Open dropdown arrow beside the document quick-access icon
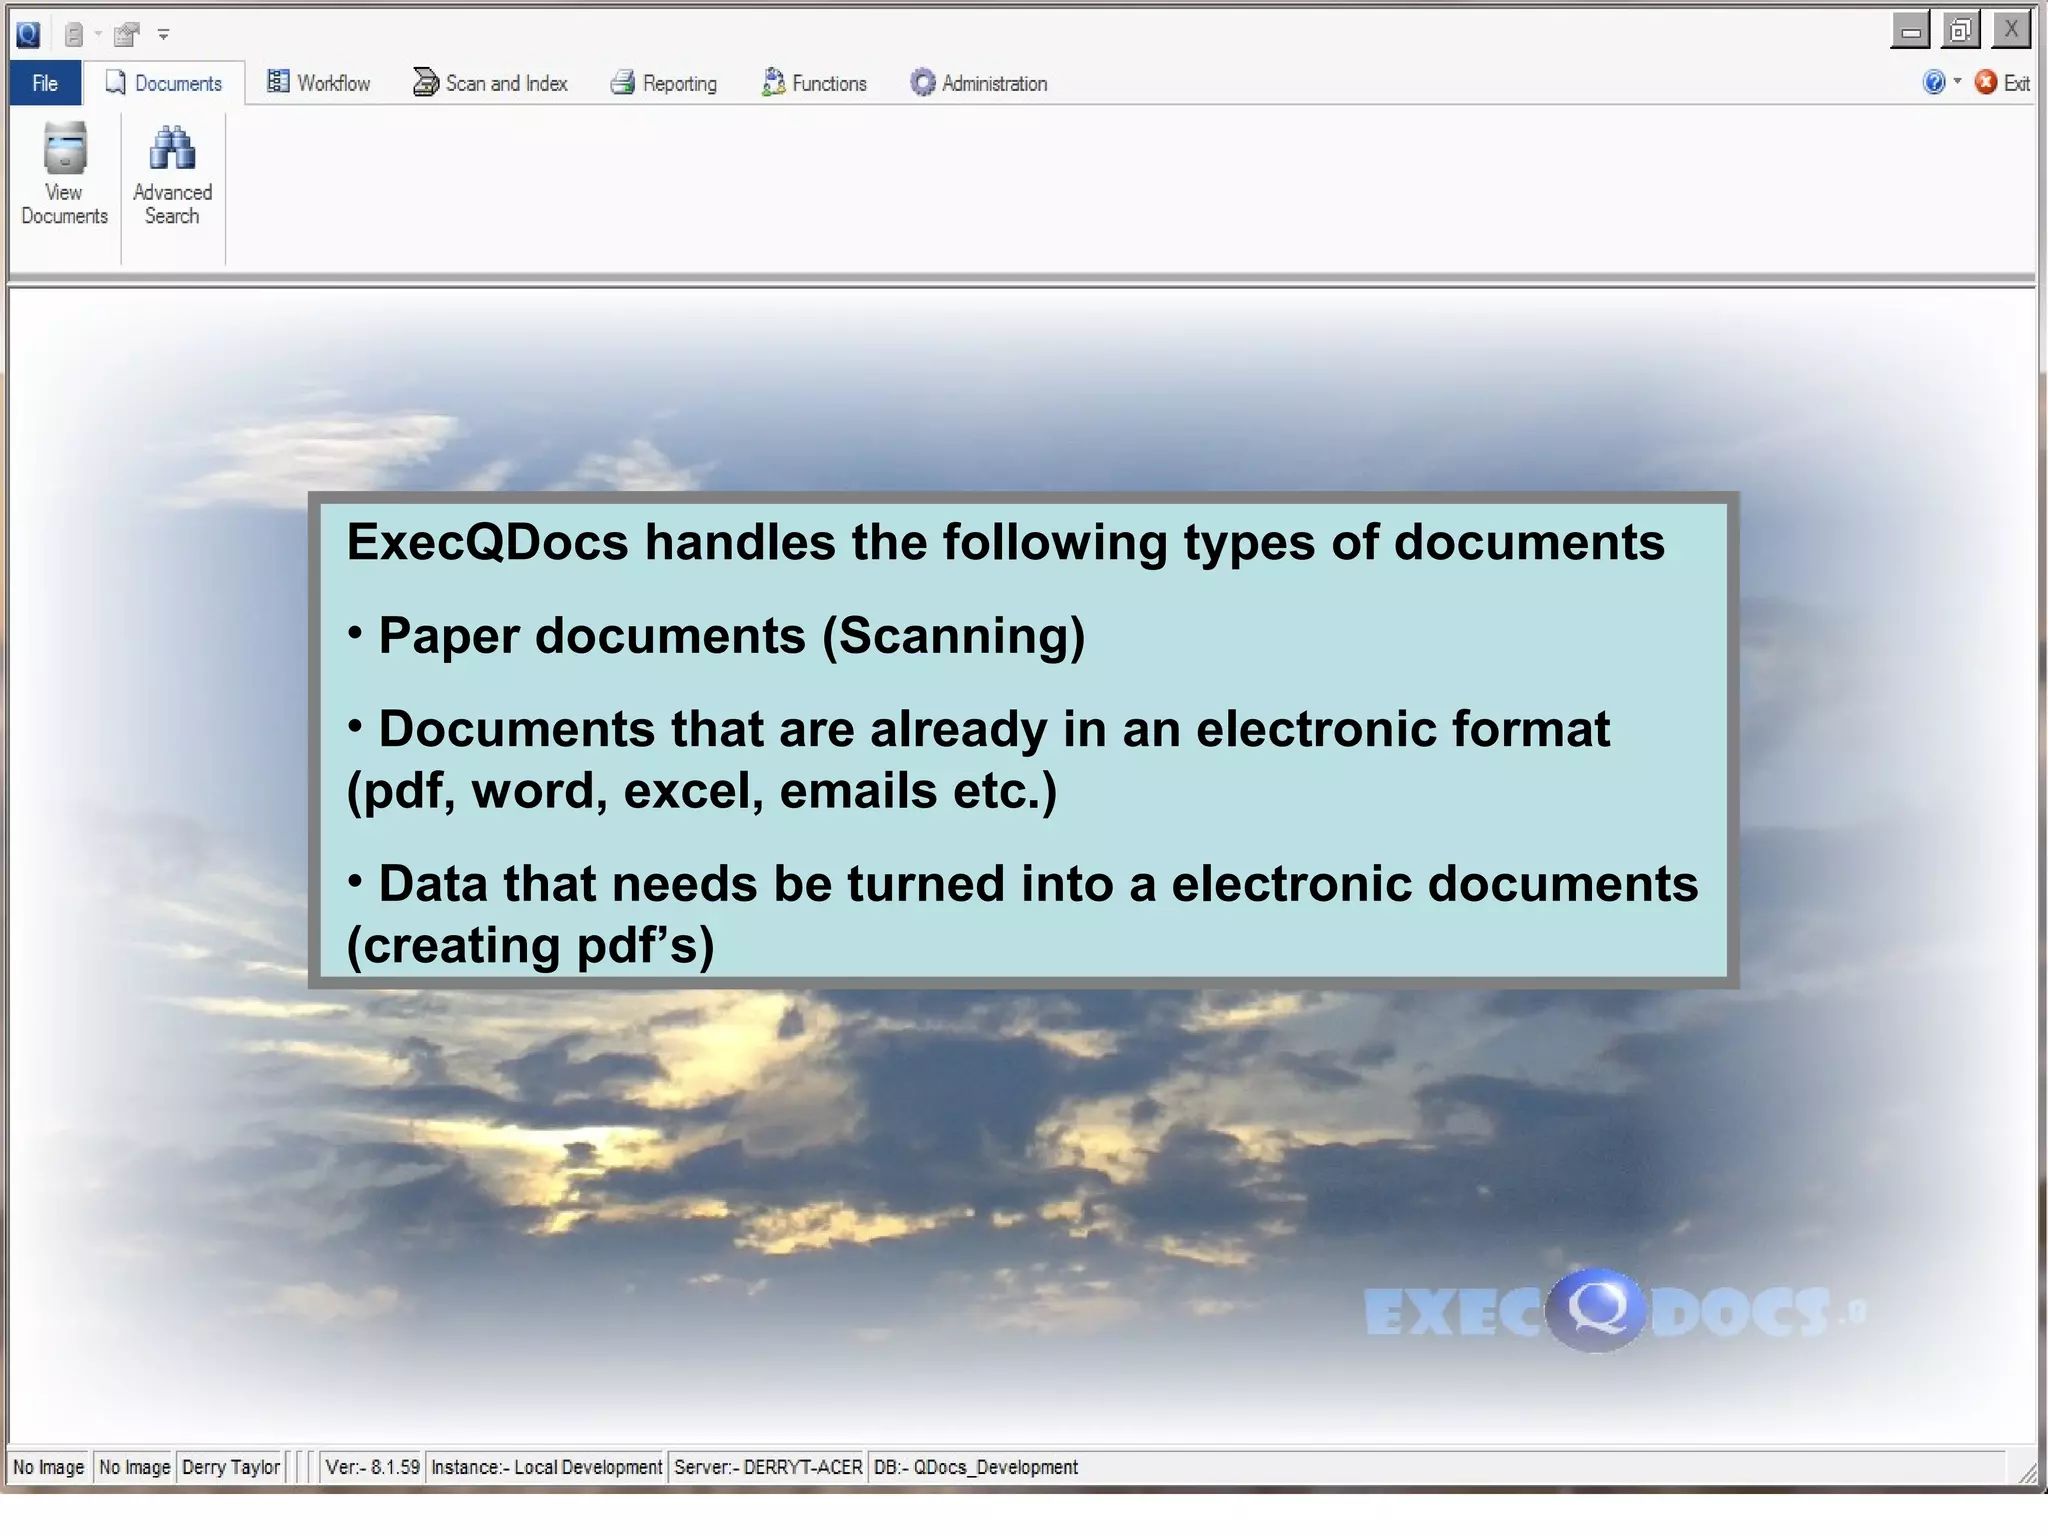Screen dimensions: 2048x1536 pyautogui.click(x=98, y=35)
